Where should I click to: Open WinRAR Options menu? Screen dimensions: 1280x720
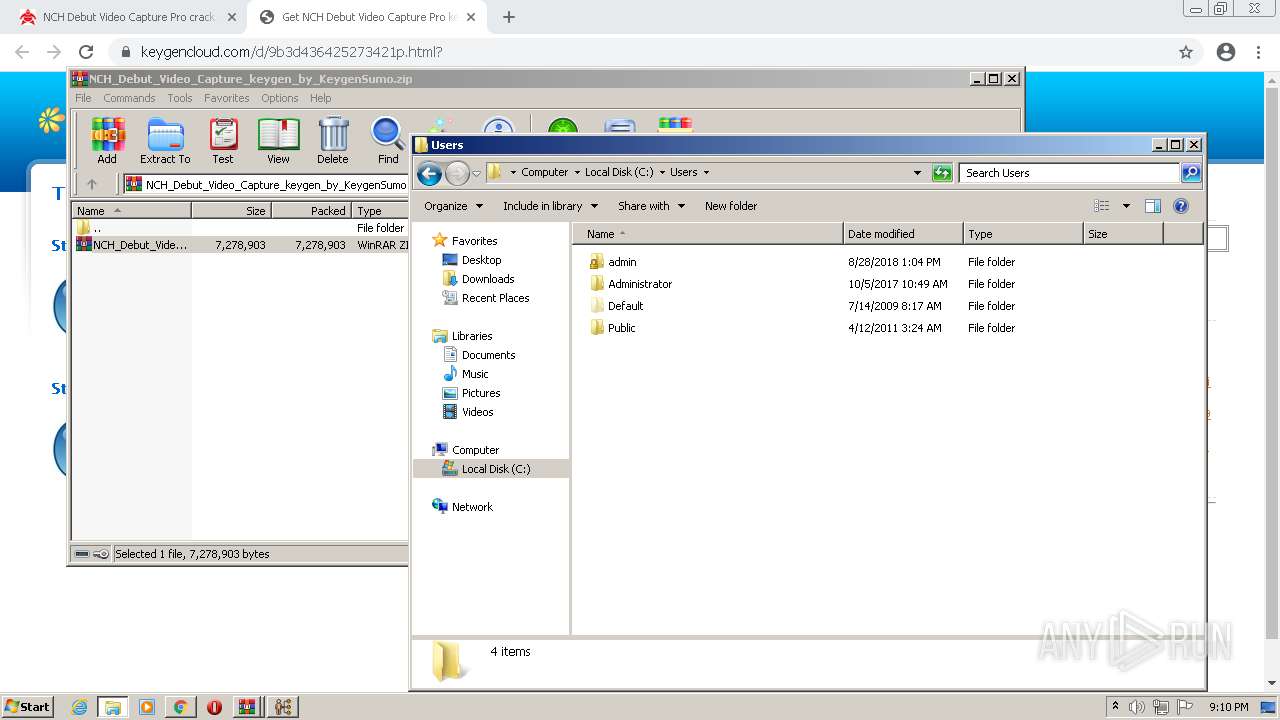point(280,98)
